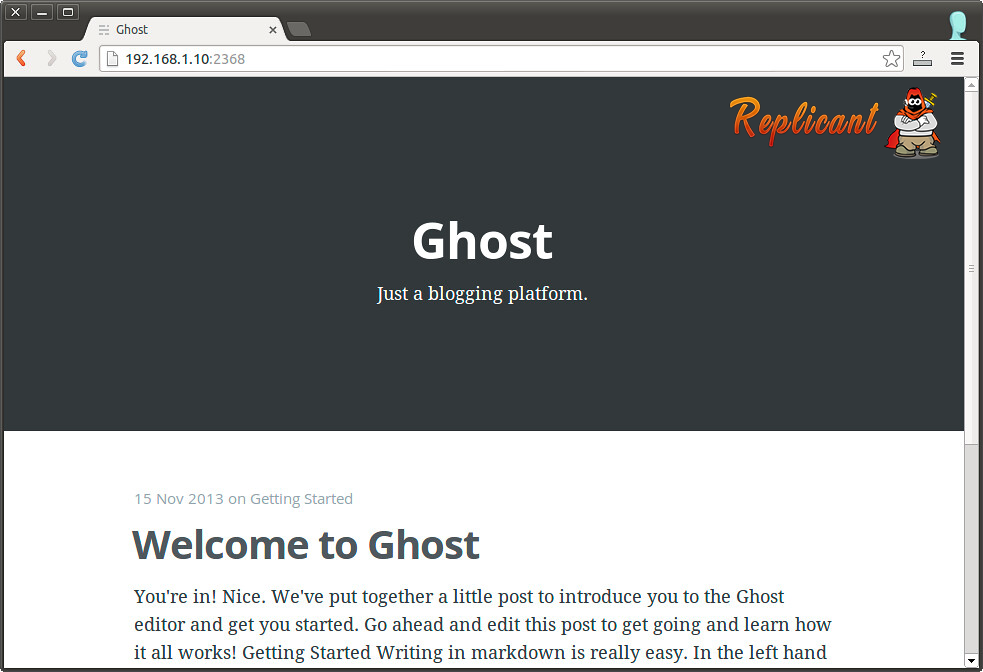The image size is (983, 672).
Task: Close the browser window
Action: pyautogui.click(x=16, y=12)
